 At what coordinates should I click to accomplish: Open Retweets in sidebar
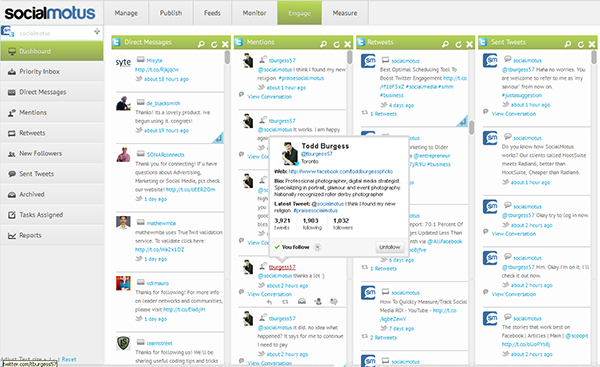[52, 133]
